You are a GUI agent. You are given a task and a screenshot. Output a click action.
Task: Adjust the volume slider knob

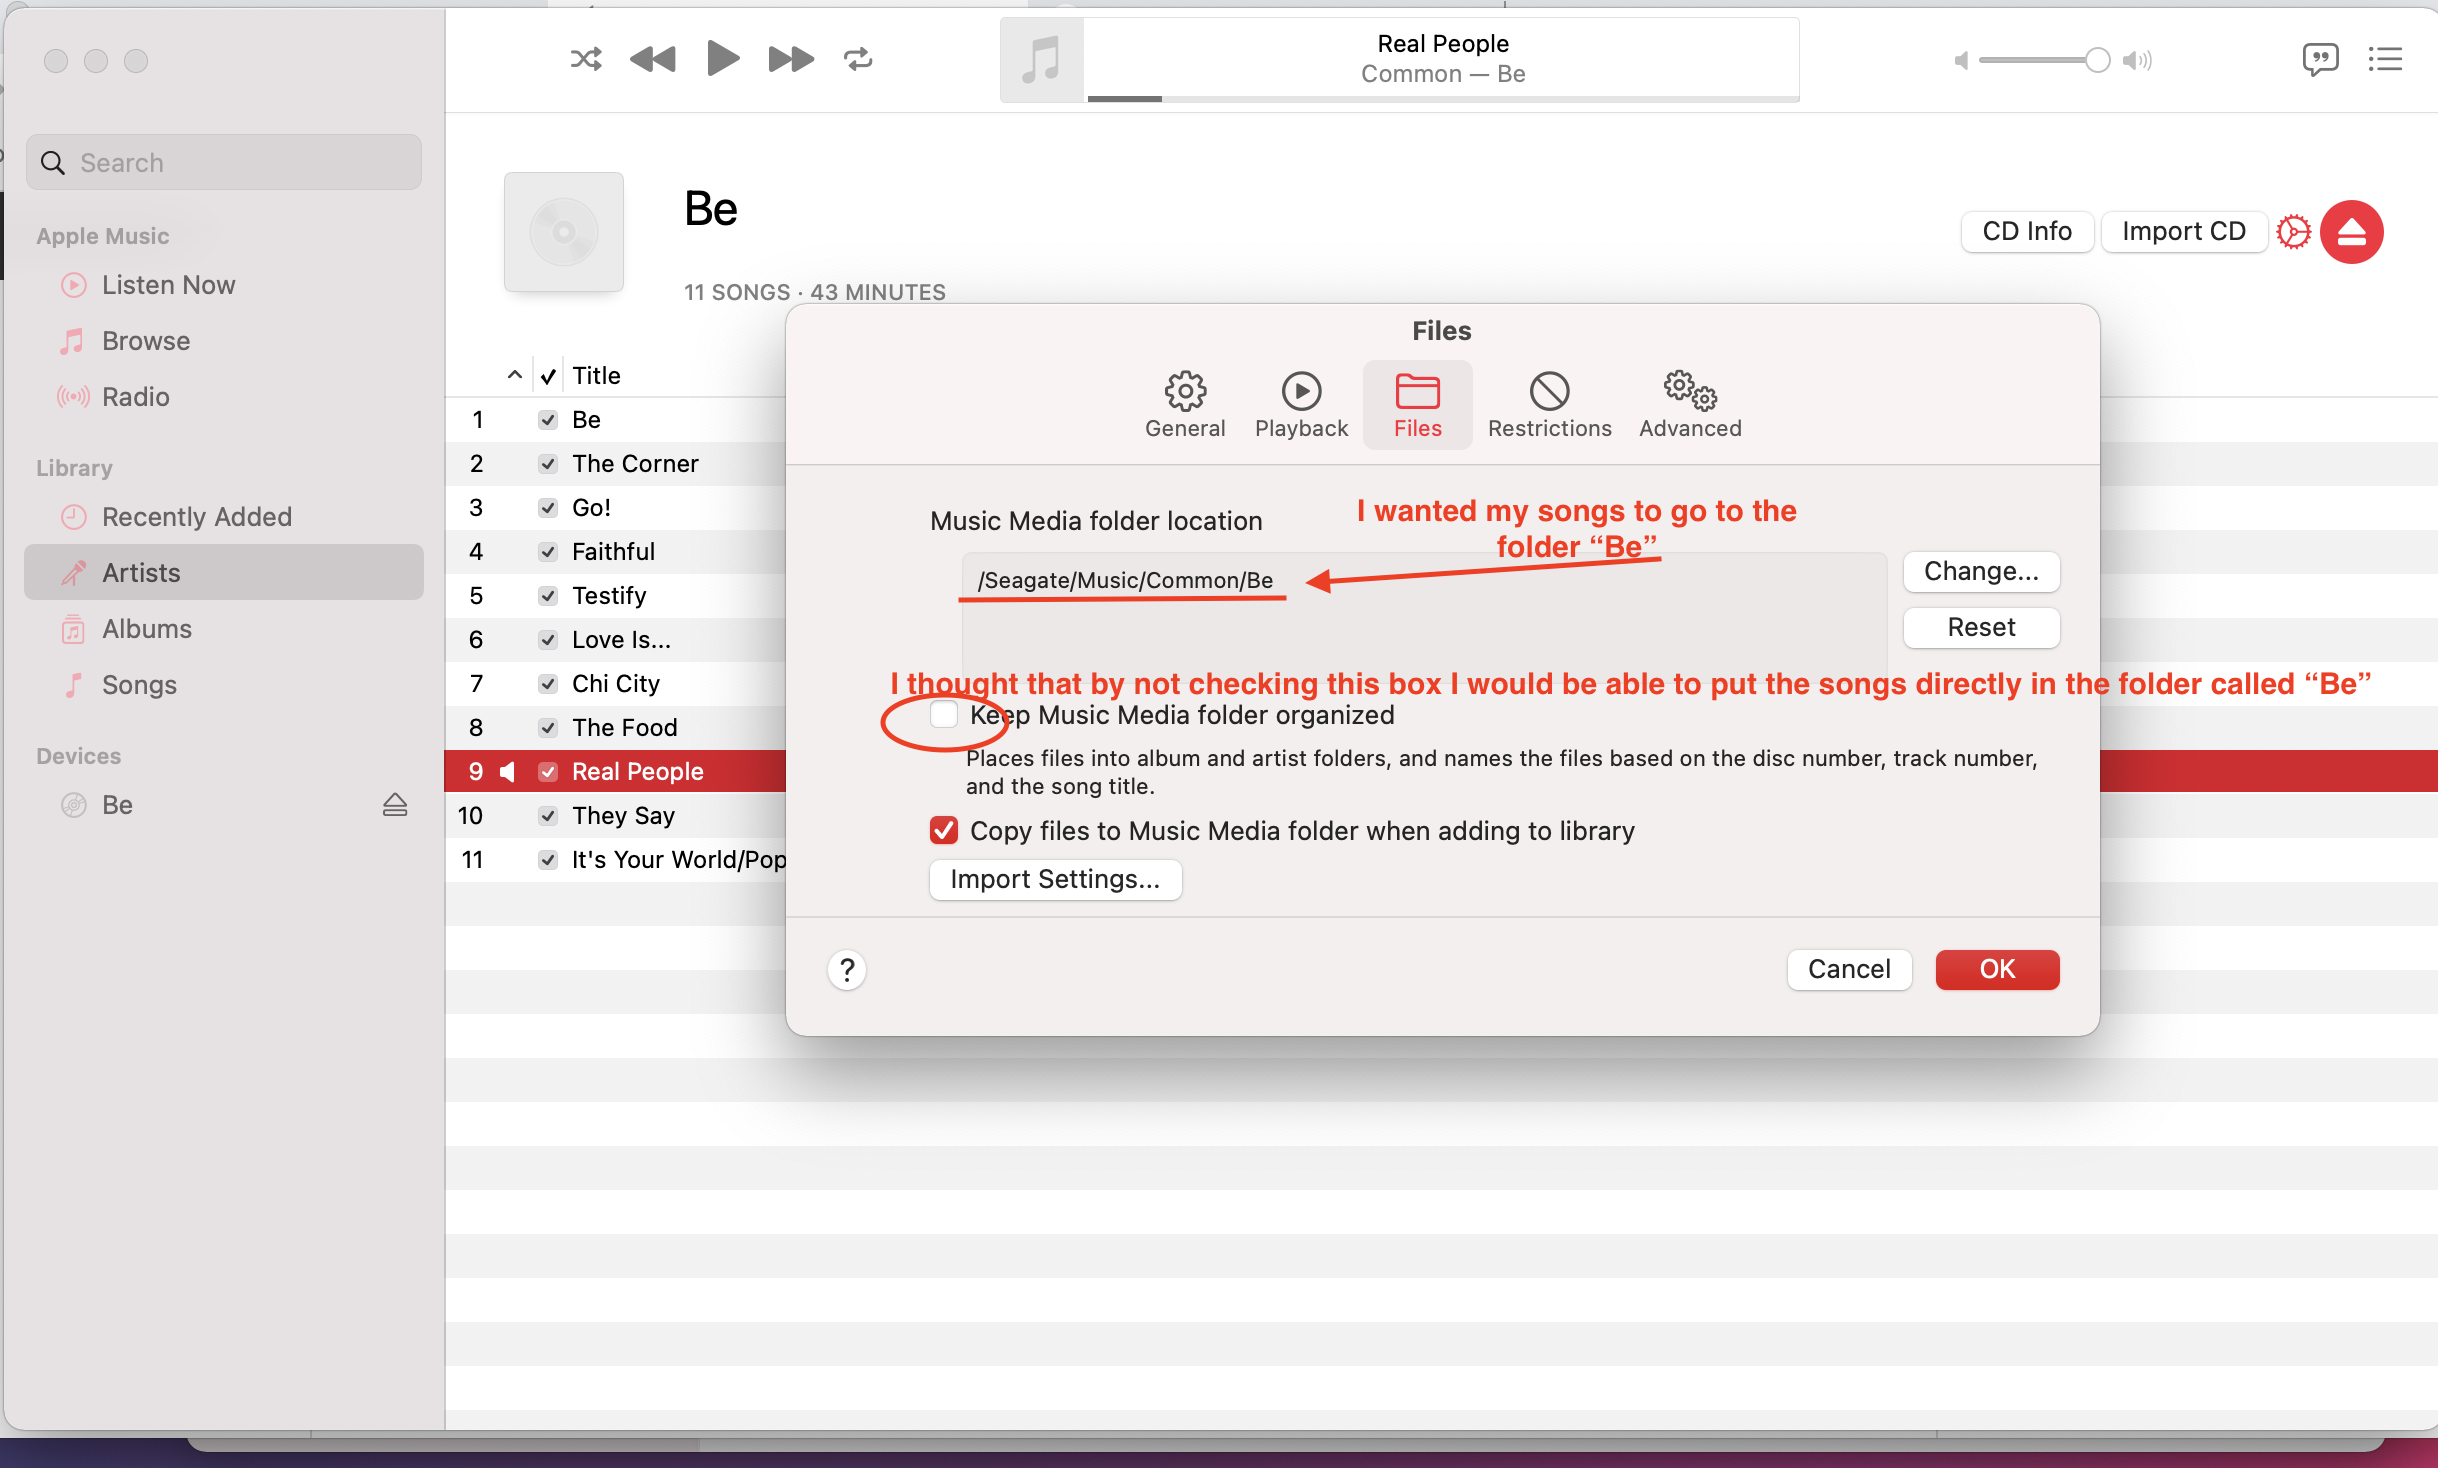point(2097,61)
